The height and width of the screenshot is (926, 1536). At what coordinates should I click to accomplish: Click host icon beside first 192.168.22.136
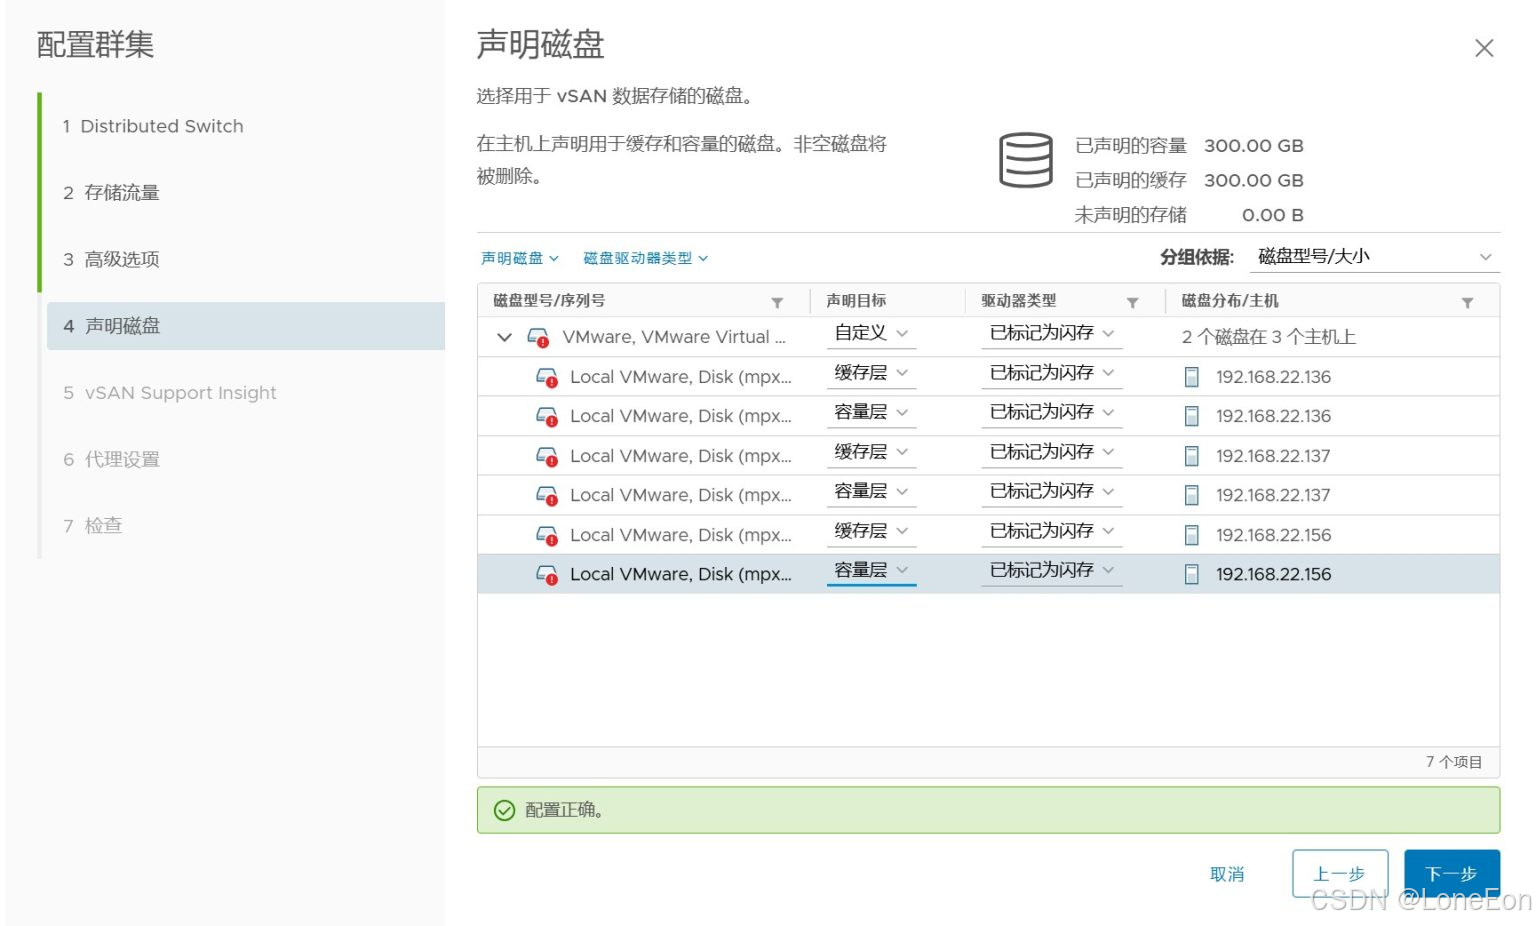coord(1191,377)
